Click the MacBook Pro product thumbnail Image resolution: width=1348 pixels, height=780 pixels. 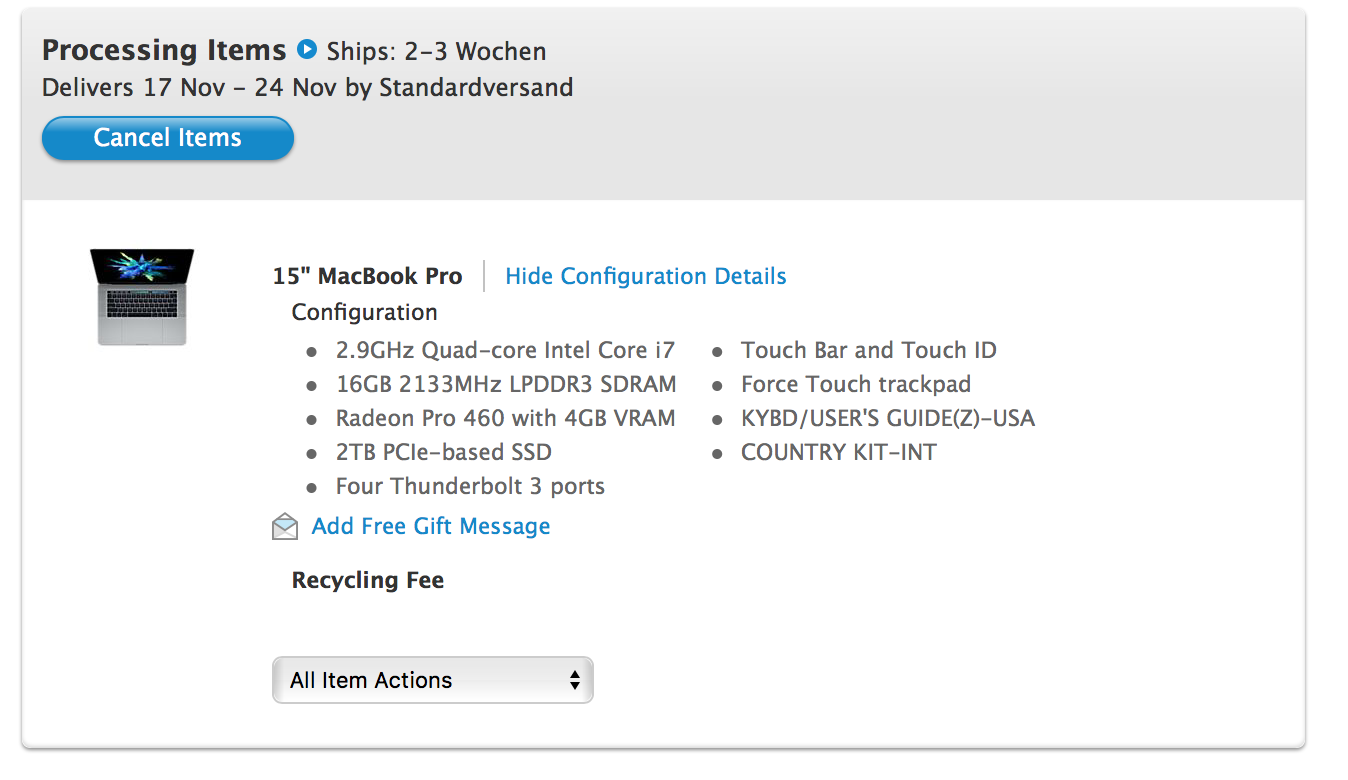(x=142, y=297)
